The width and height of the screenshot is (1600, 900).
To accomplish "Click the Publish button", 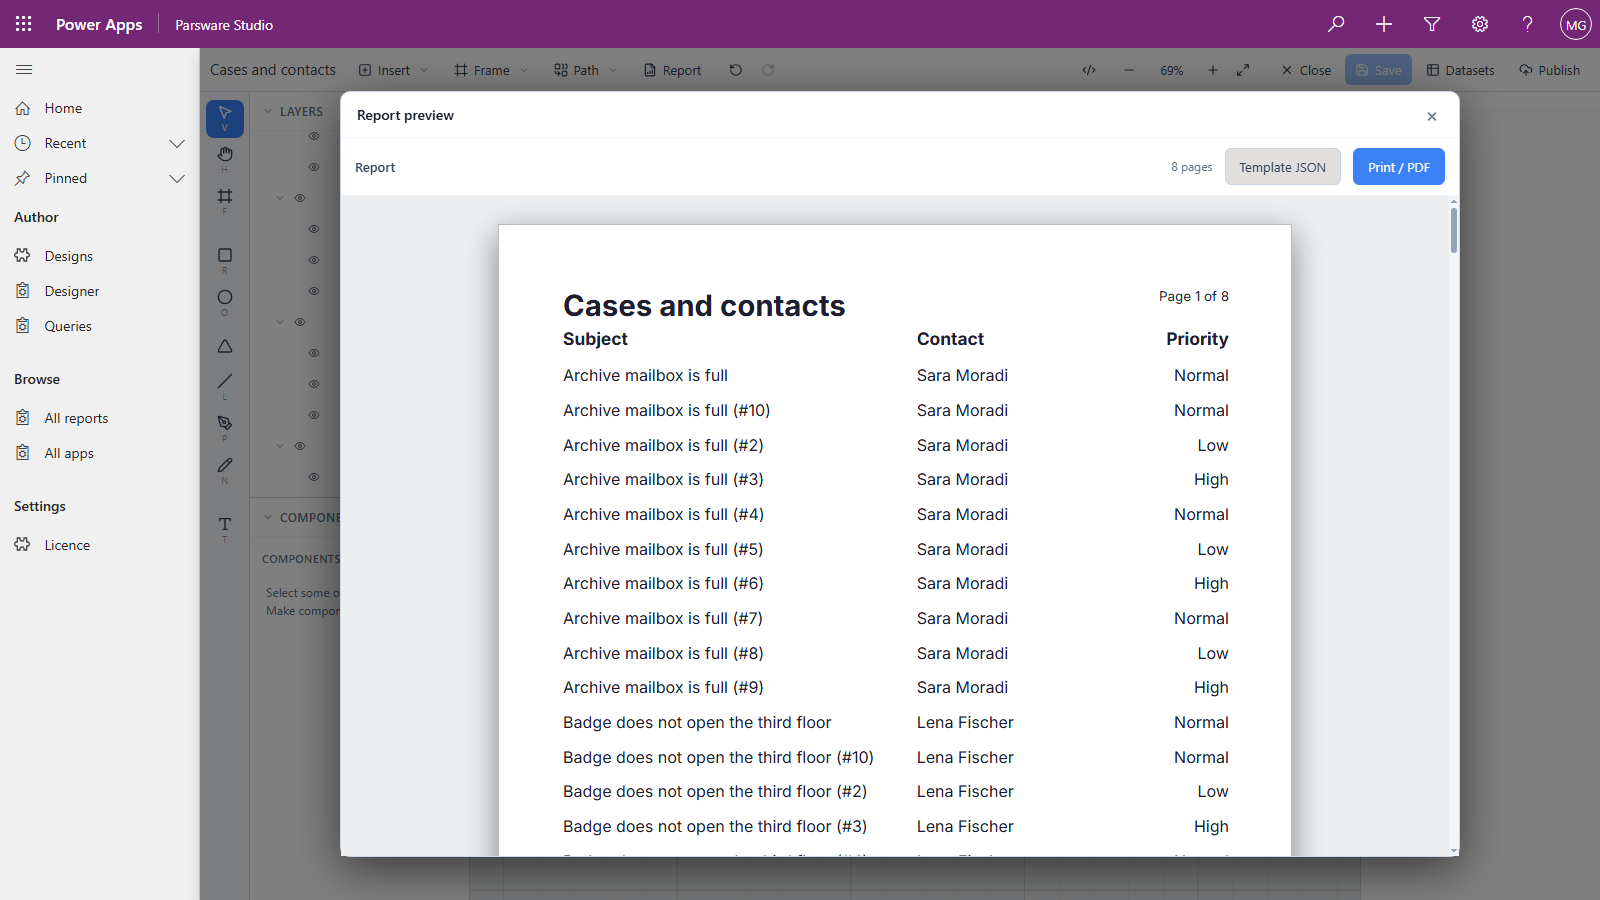I will (x=1549, y=70).
